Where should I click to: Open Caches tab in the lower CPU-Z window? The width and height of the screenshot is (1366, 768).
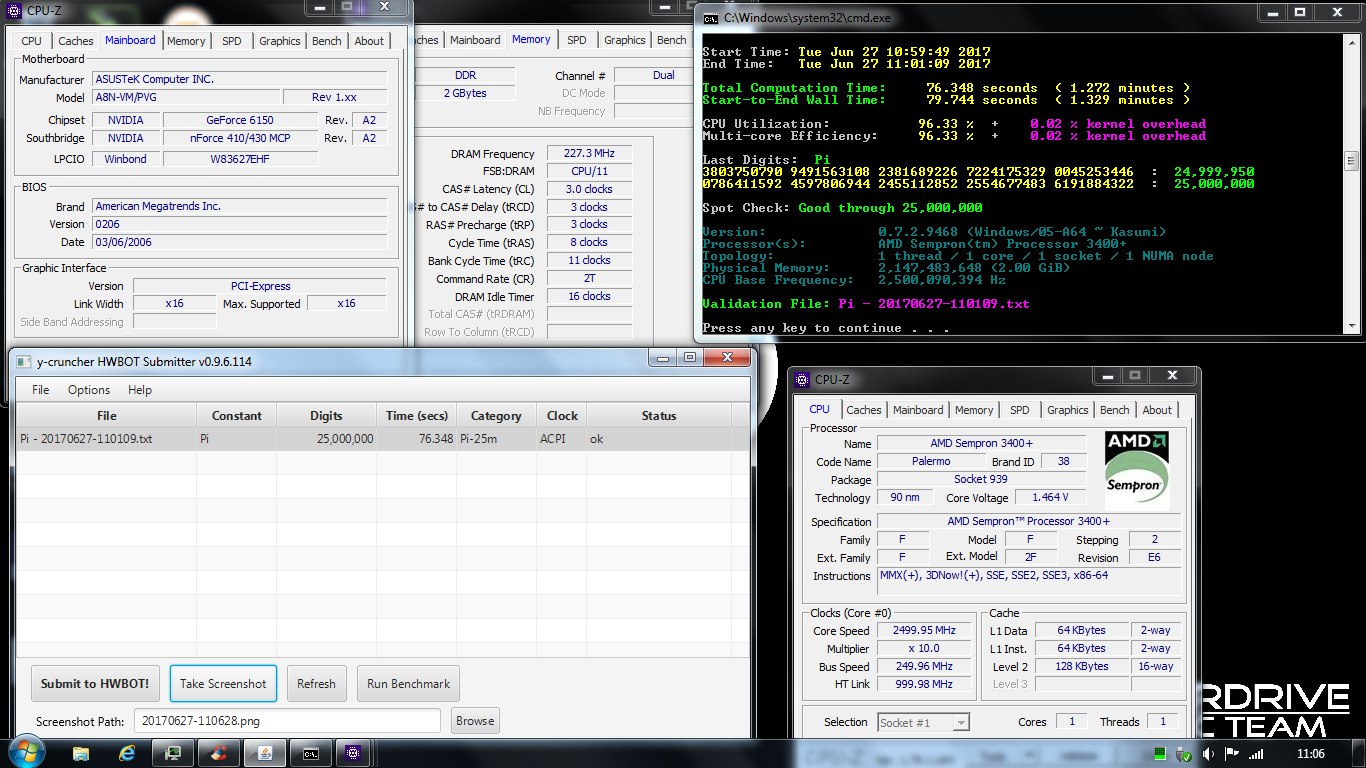tap(864, 410)
